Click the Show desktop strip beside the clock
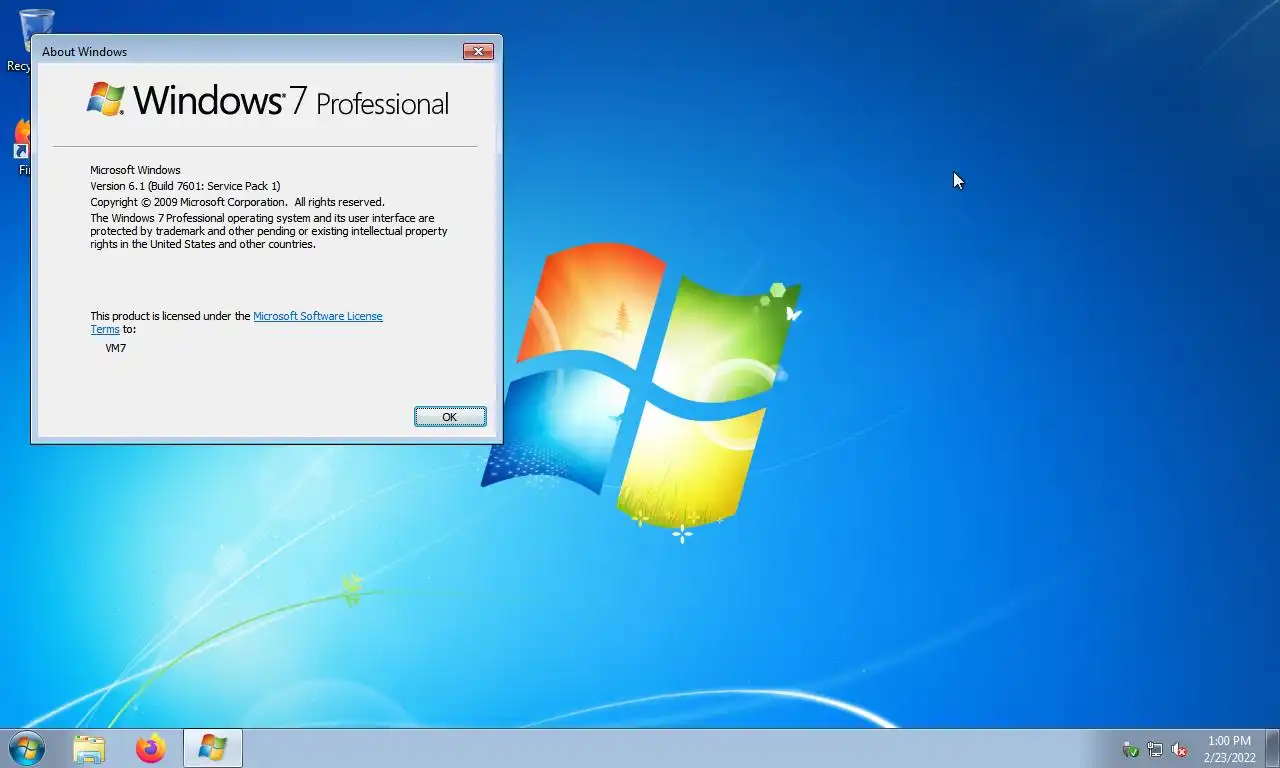Image resolution: width=1280 pixels, height=768 pixels. pyautogui.click(x=1272, y=748)
